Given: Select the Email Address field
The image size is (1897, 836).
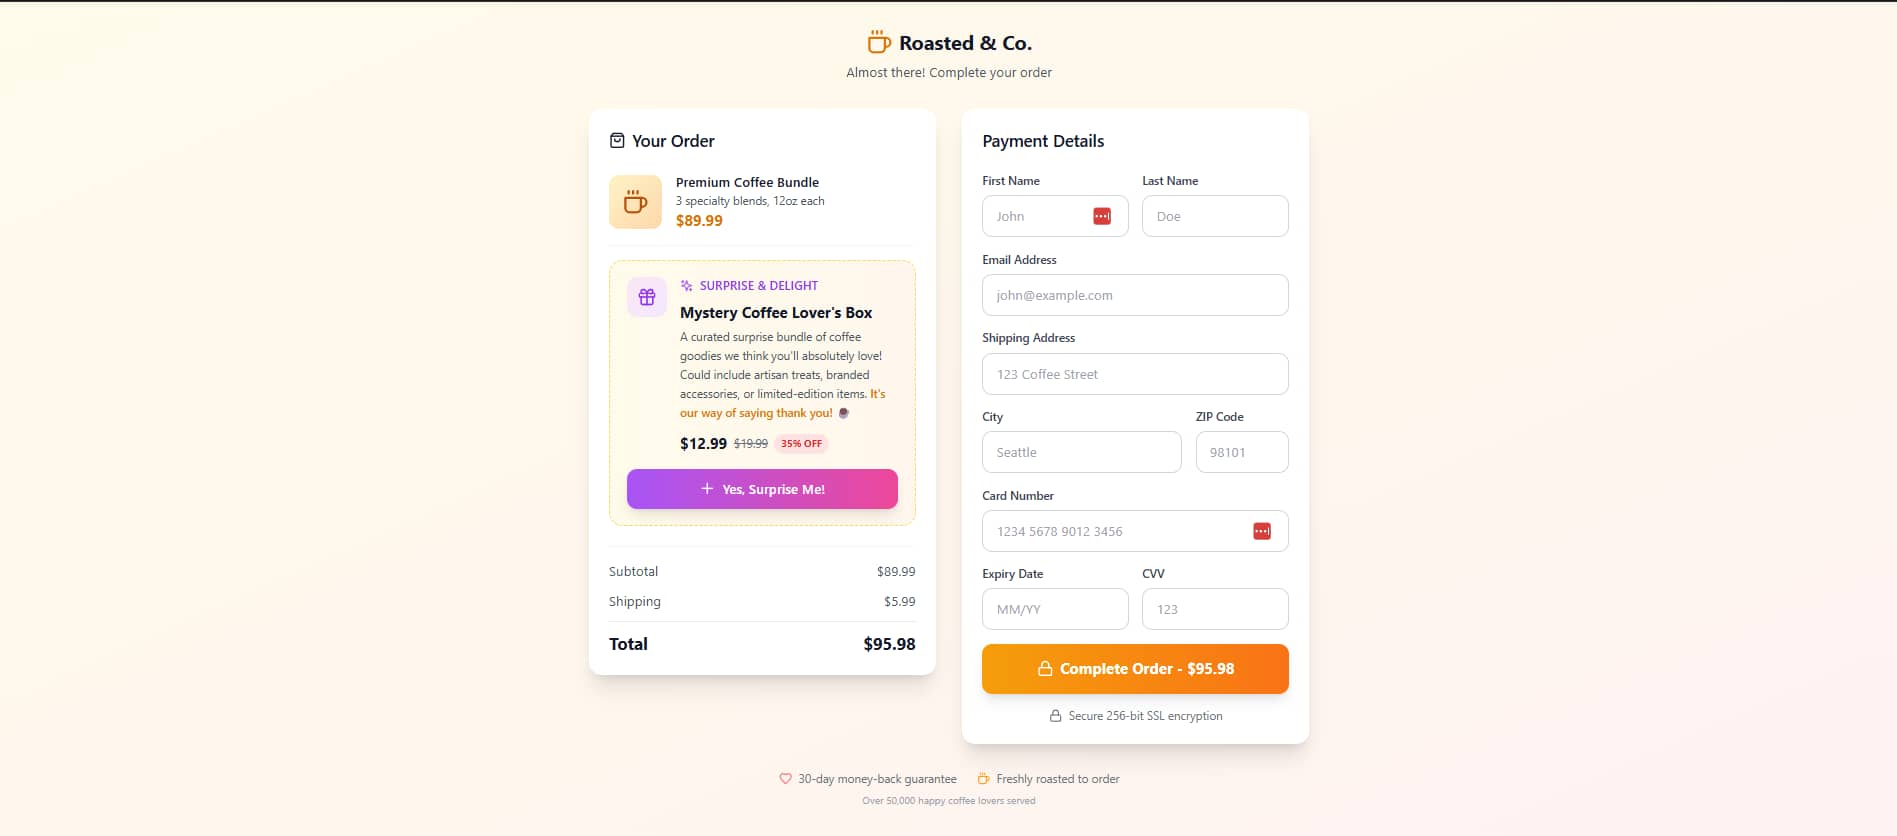Looking at the screenshot, I should tap(1135, 295).
